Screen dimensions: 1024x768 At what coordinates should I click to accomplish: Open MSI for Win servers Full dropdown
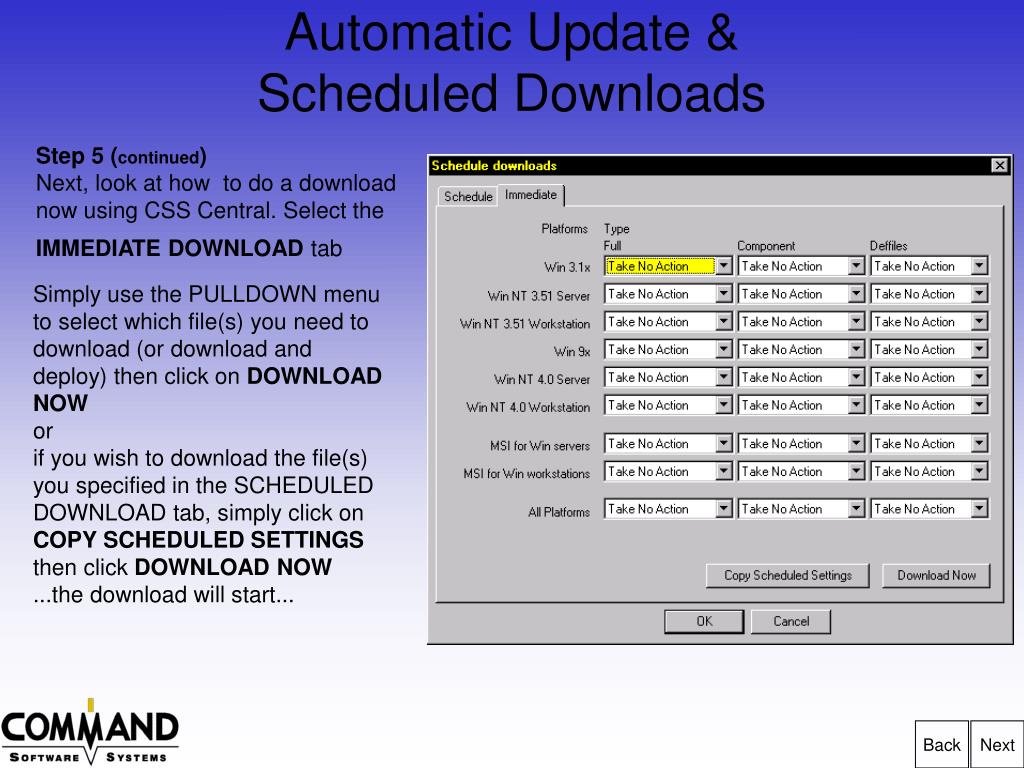(x=668, y=444)
